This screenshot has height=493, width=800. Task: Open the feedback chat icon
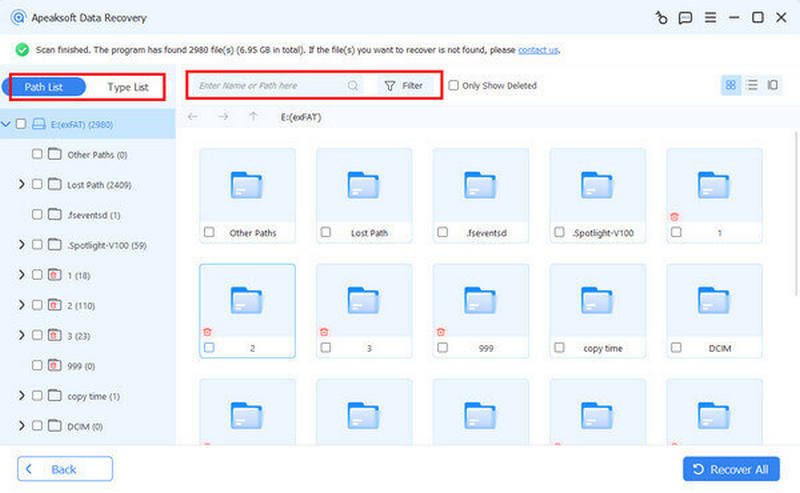point(685,18)
